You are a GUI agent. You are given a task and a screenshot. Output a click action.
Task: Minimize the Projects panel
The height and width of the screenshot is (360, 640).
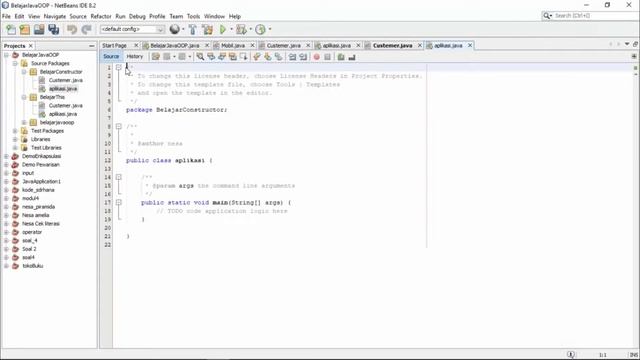(x=91, y=46)
